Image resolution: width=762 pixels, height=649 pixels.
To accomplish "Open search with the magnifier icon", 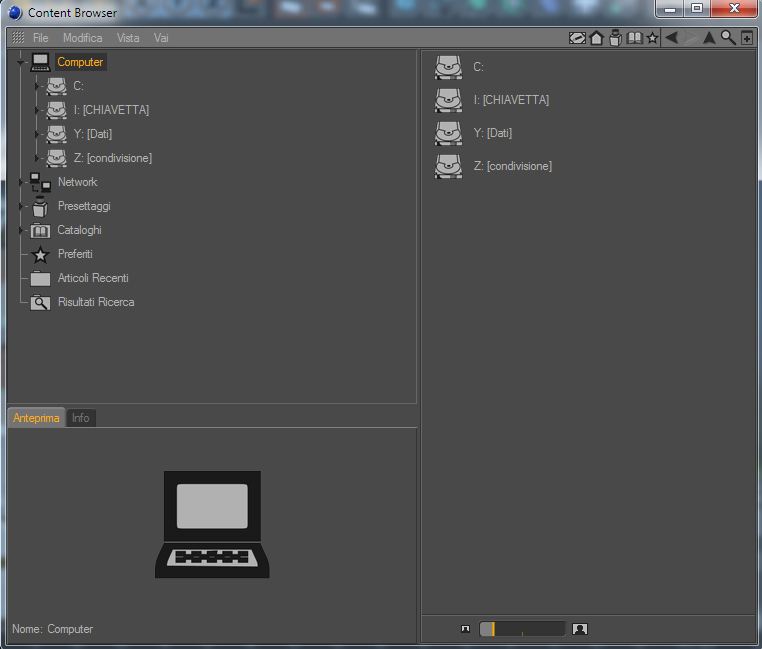I will (728, 37).
